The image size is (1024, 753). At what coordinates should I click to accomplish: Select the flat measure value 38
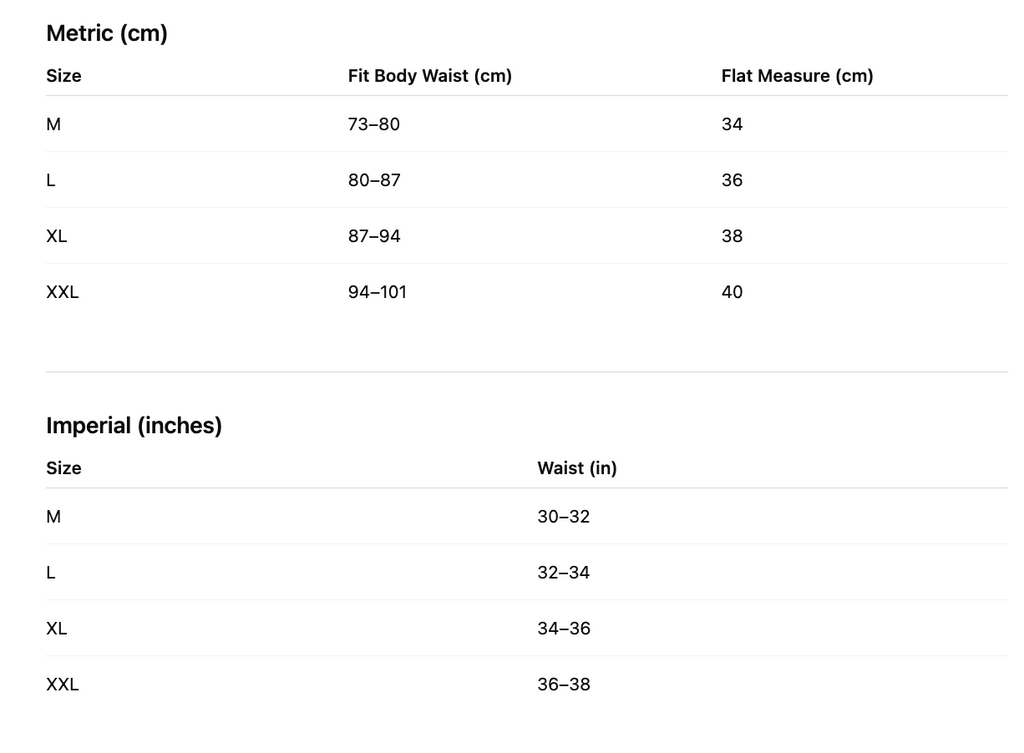pos(732,236)
